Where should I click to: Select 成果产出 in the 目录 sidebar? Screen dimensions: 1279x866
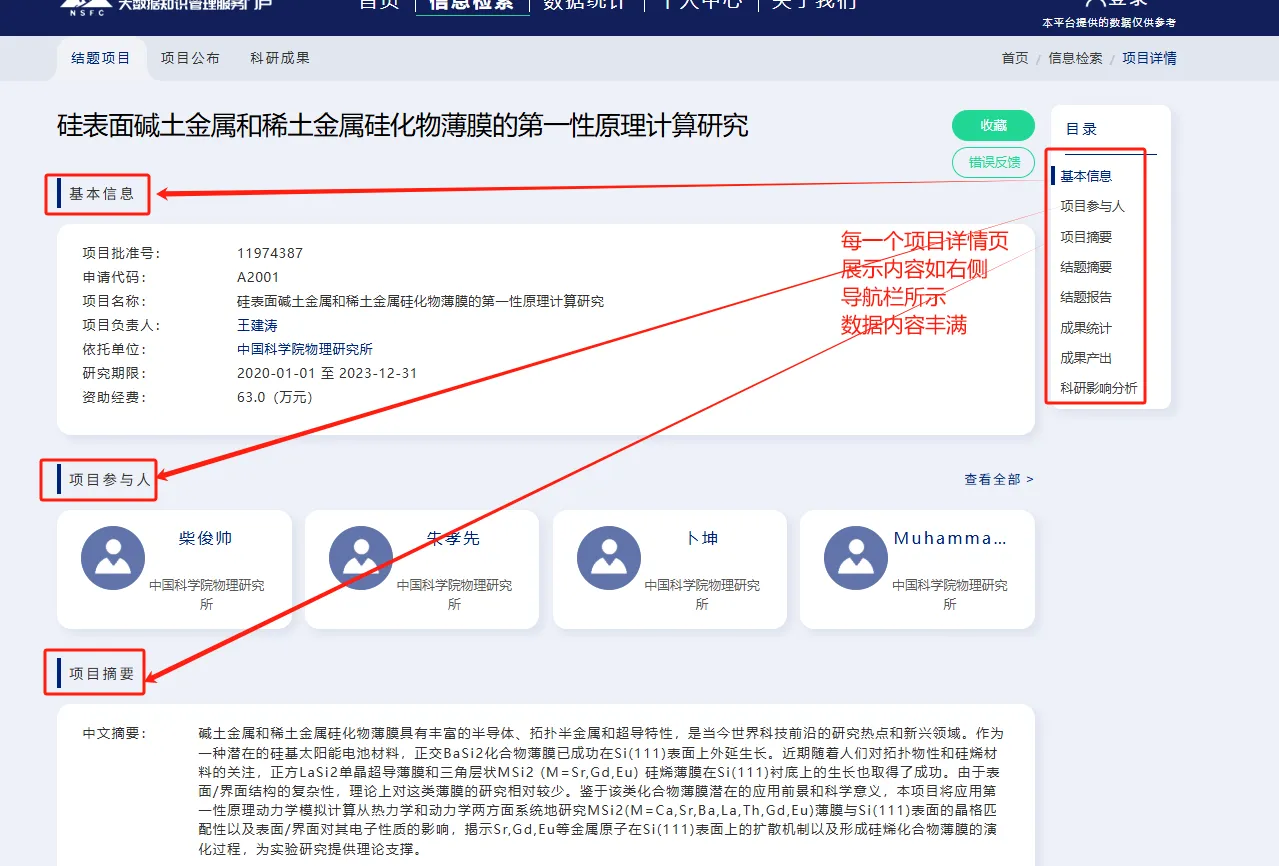1086,358
